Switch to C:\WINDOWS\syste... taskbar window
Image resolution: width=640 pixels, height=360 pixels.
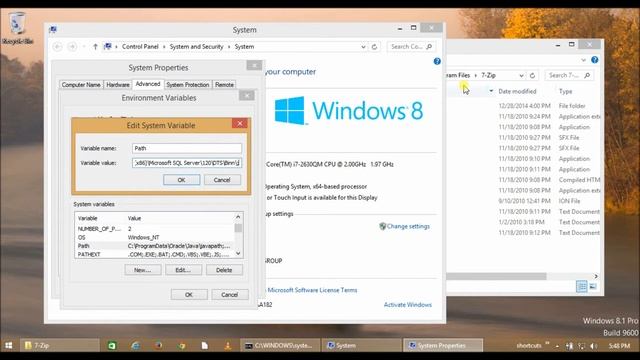[280, 346]
